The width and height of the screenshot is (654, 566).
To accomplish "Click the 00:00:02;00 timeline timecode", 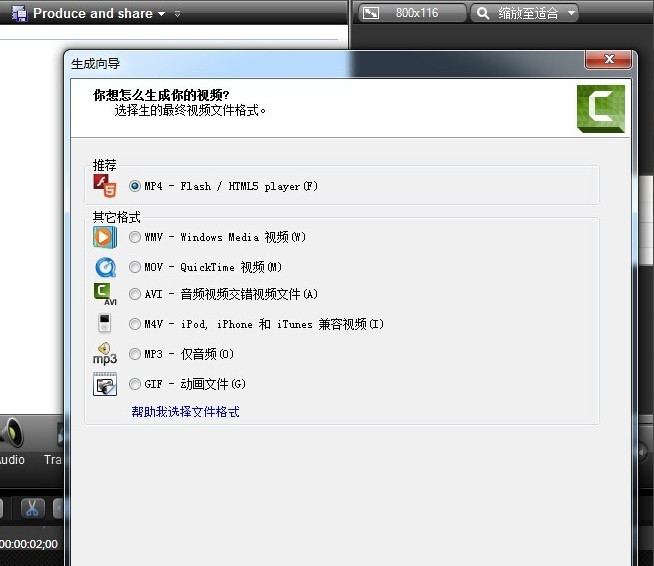I will pyautogui.click(x=29, y=544).
